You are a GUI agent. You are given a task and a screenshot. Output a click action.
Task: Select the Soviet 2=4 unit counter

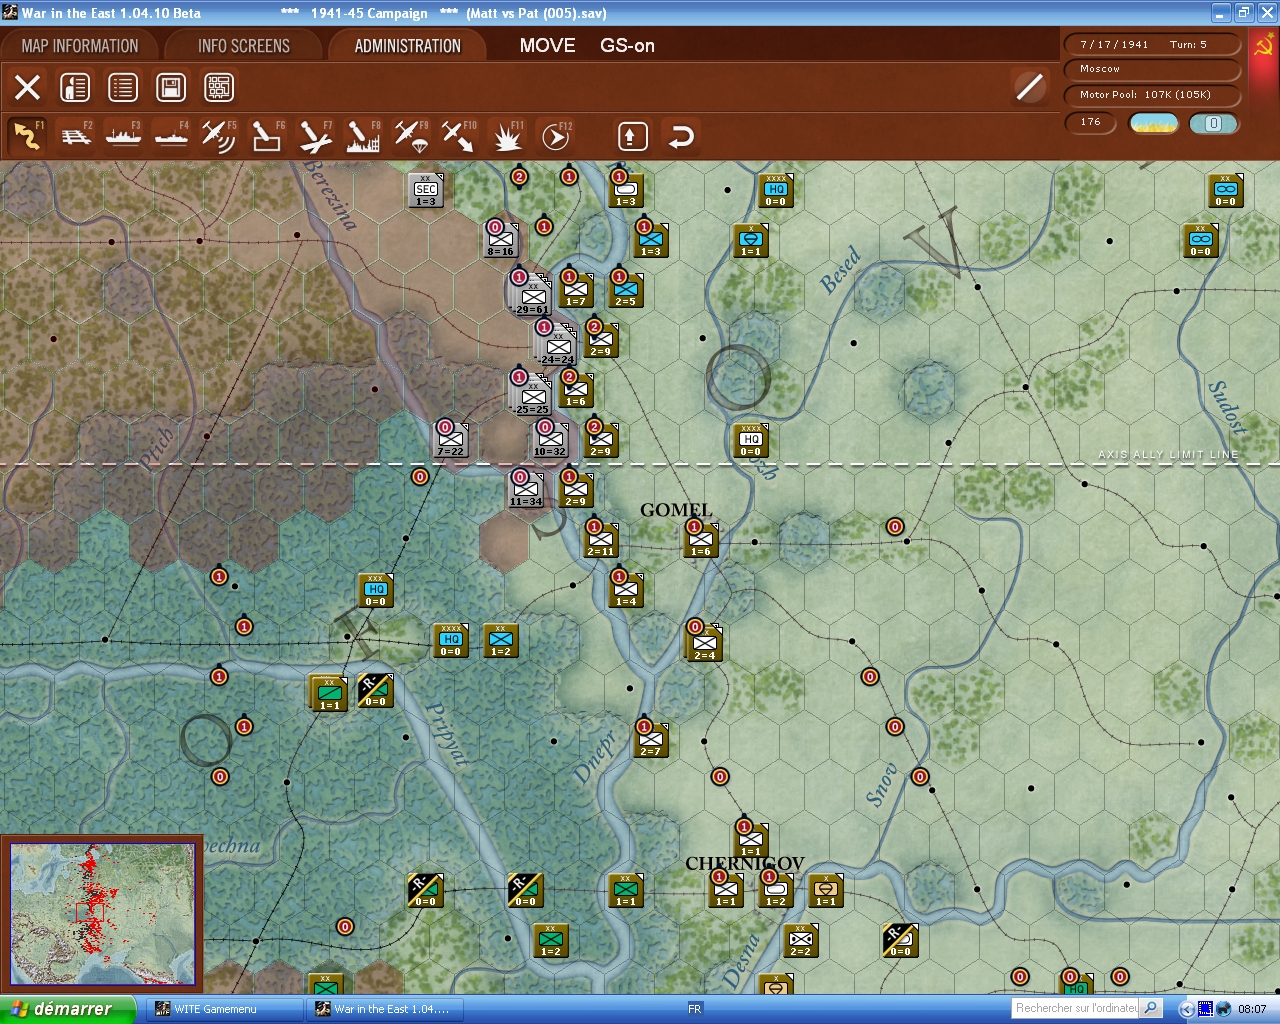pos(705,644)
